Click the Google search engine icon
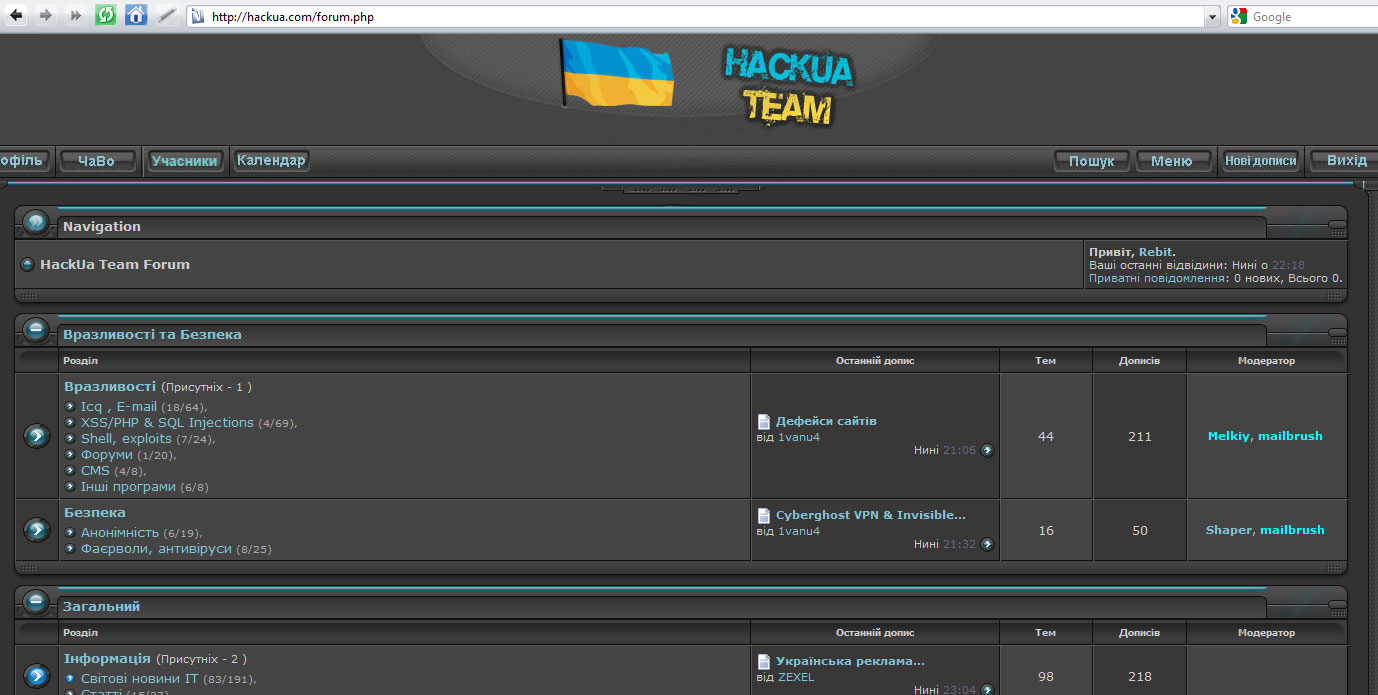1378x695 pixels. pos(1240,16)
